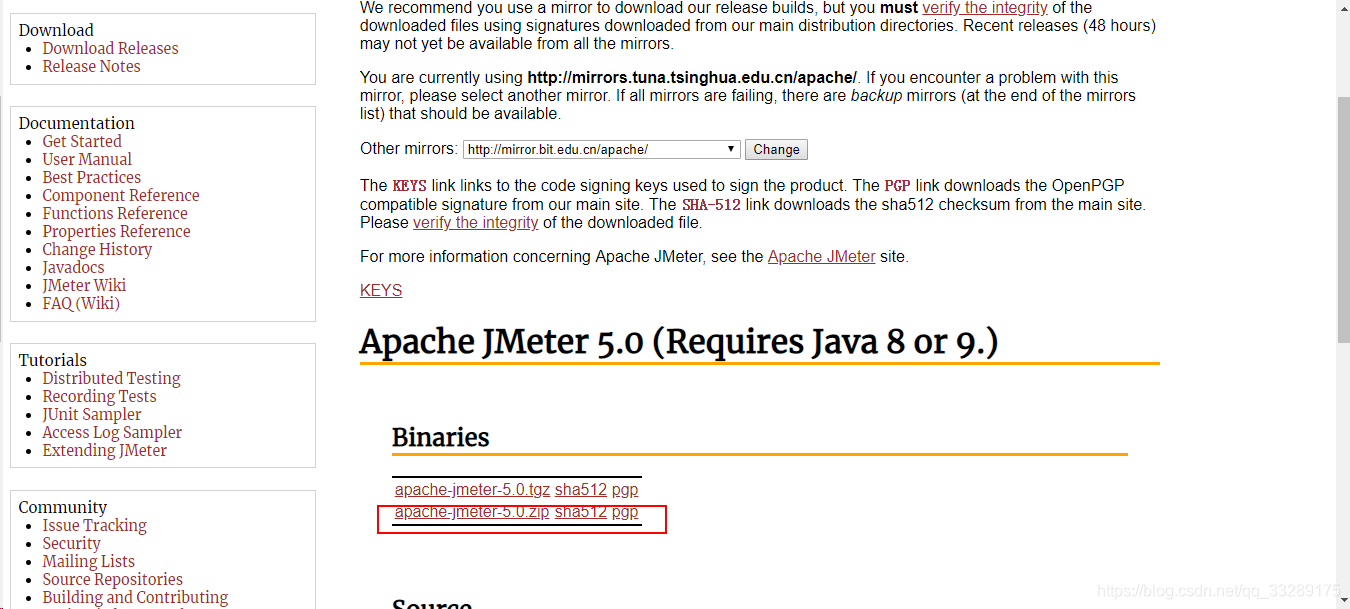The image size is (1350, 609).
Task: Click the Apache JMeter 5.0 heading
Action: (x=679, y=341)
